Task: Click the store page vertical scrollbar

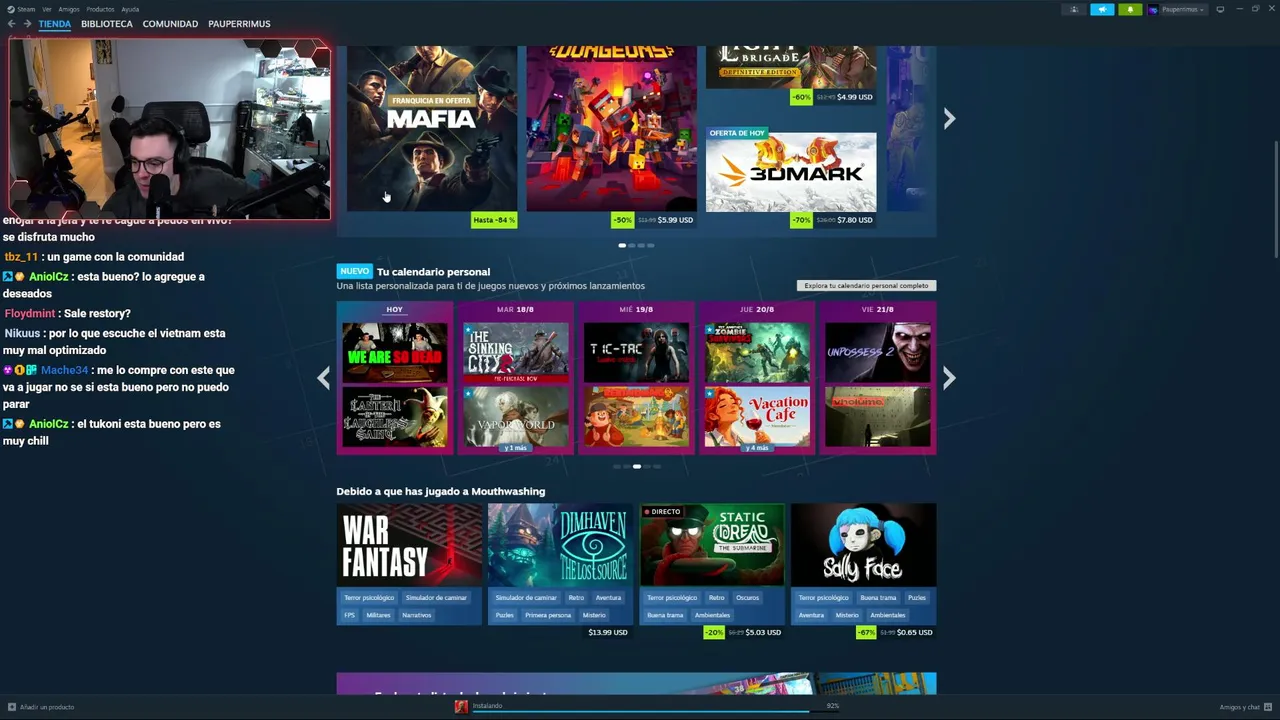Action: point(1275,200)
